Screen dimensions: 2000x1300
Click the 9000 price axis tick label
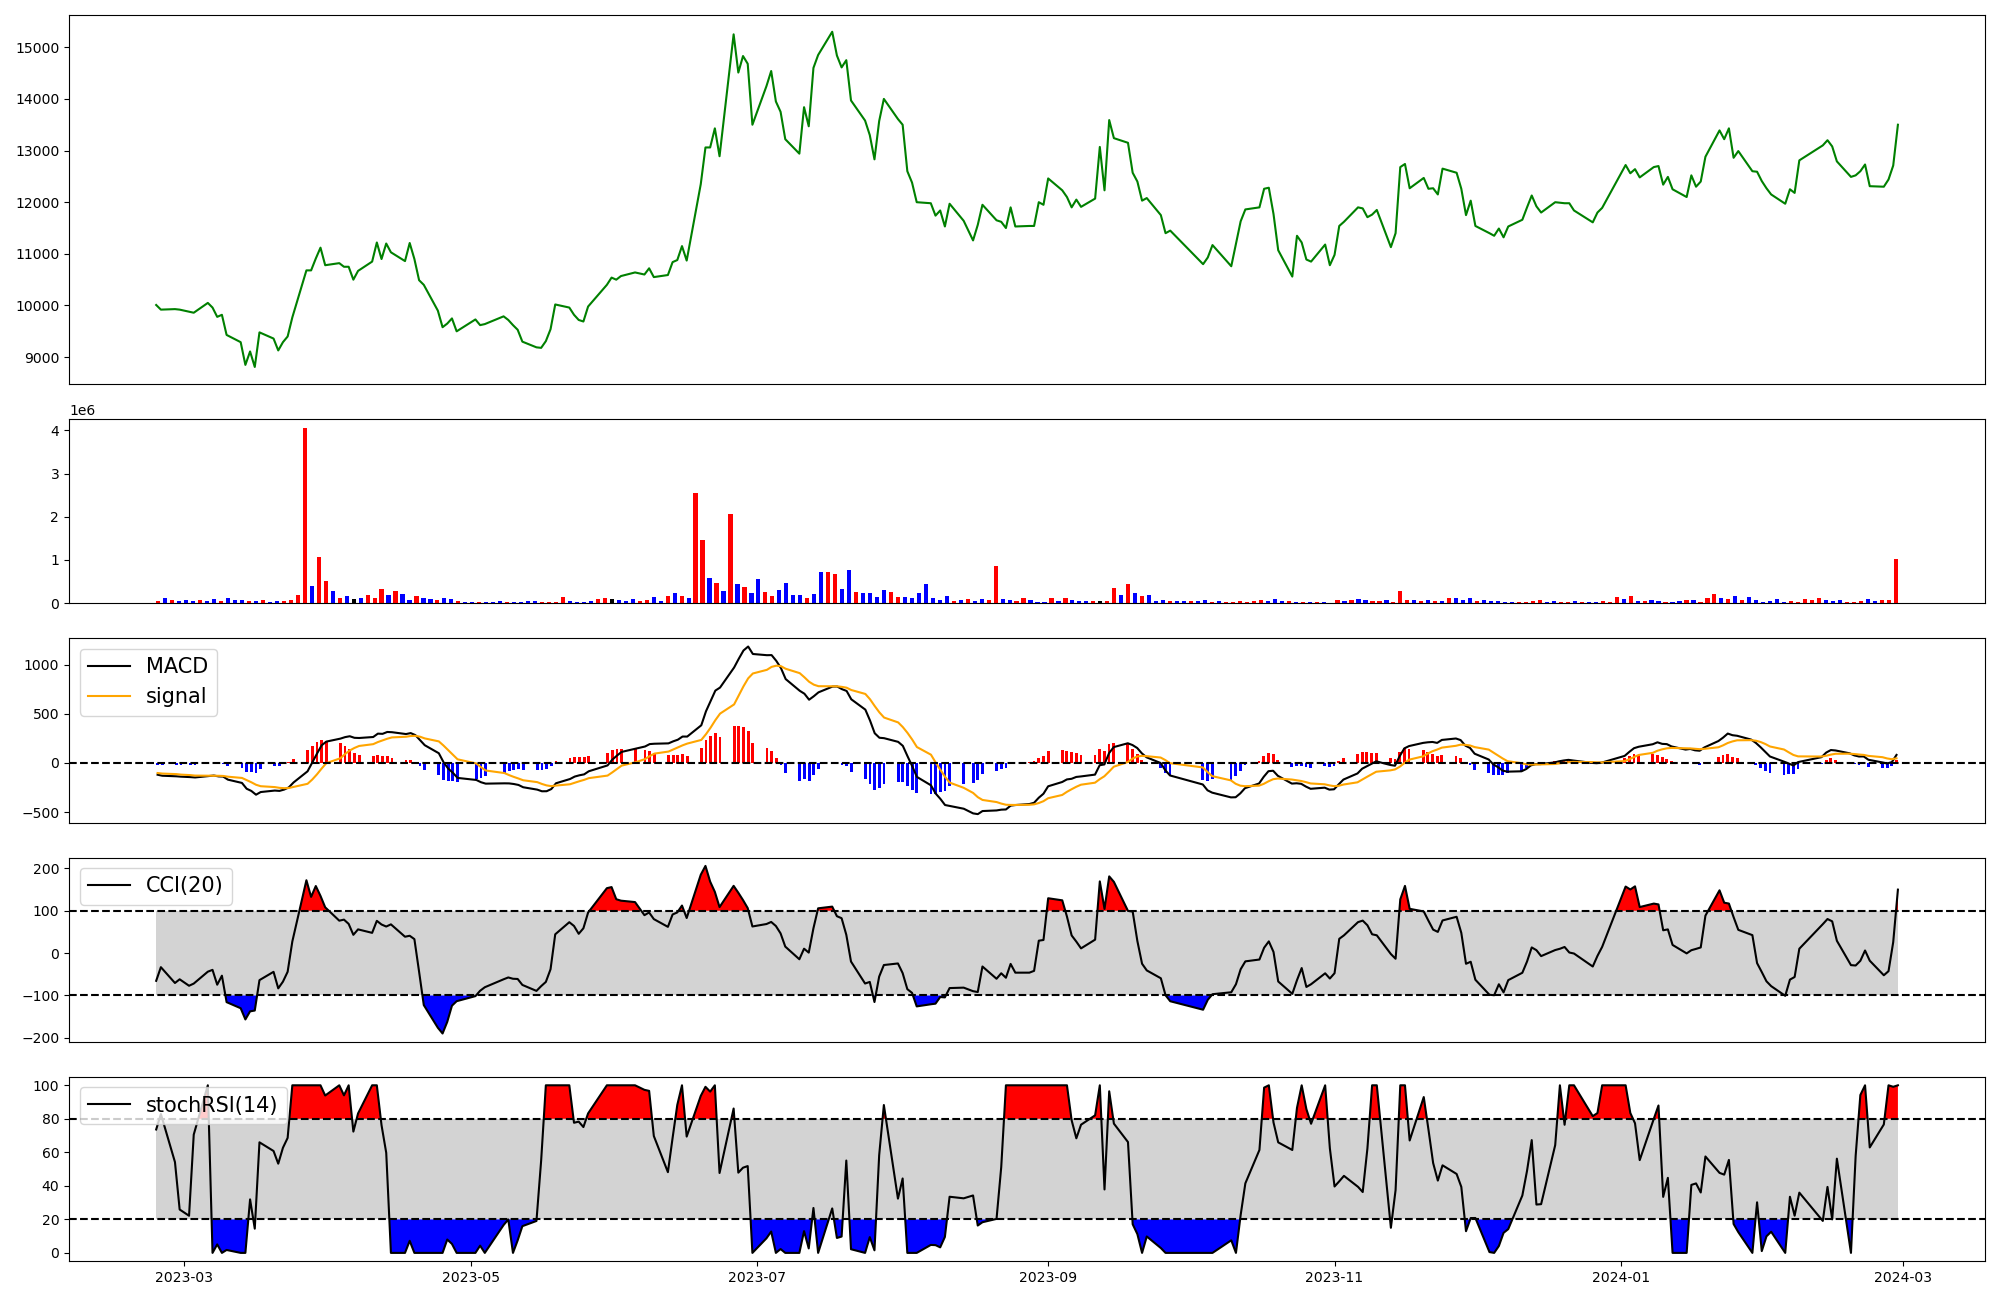(42, 358)
